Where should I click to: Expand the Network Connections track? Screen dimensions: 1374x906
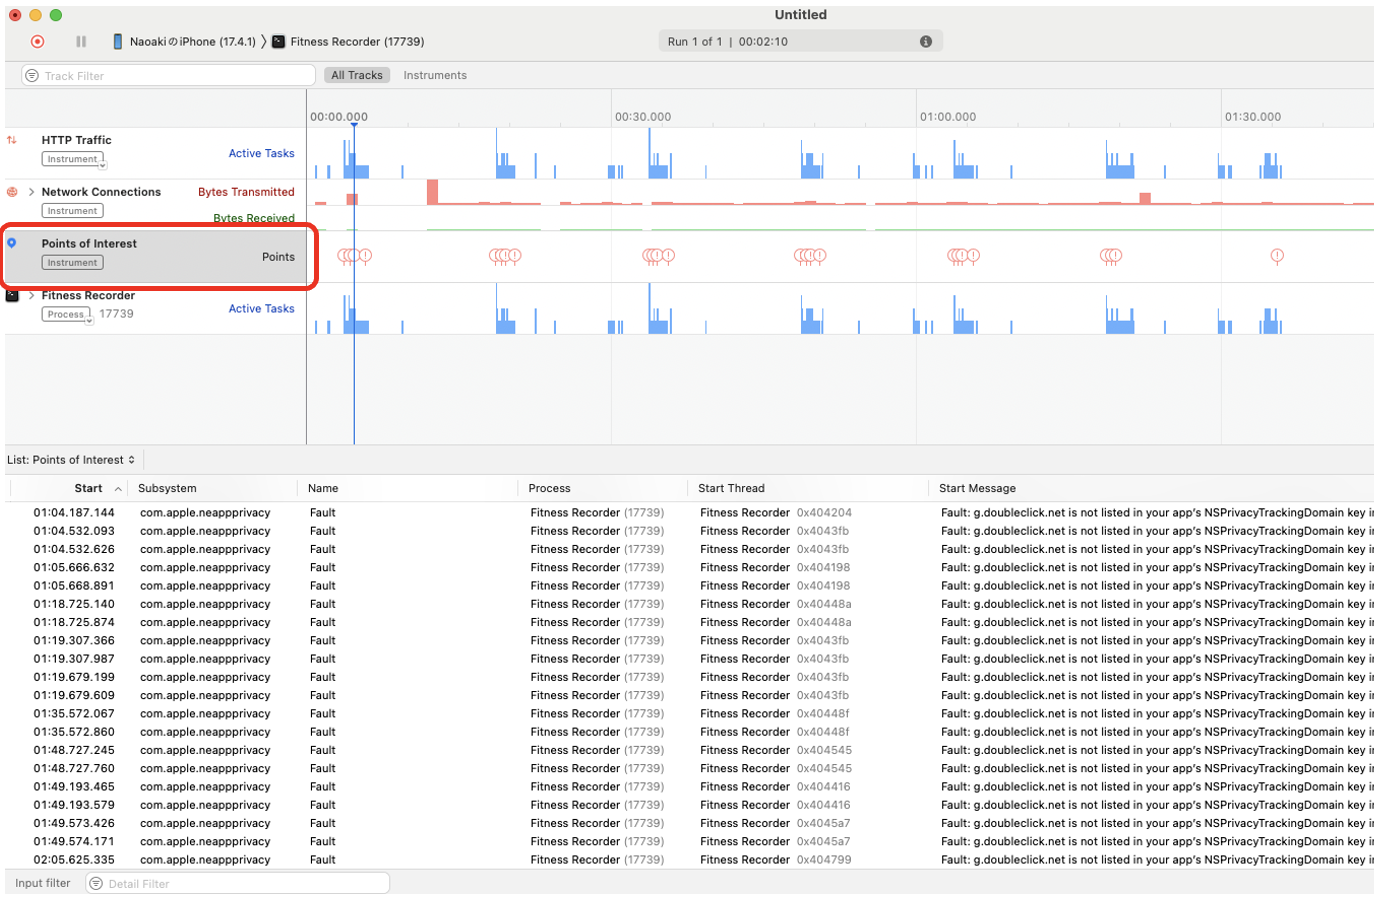coord(32,192)
